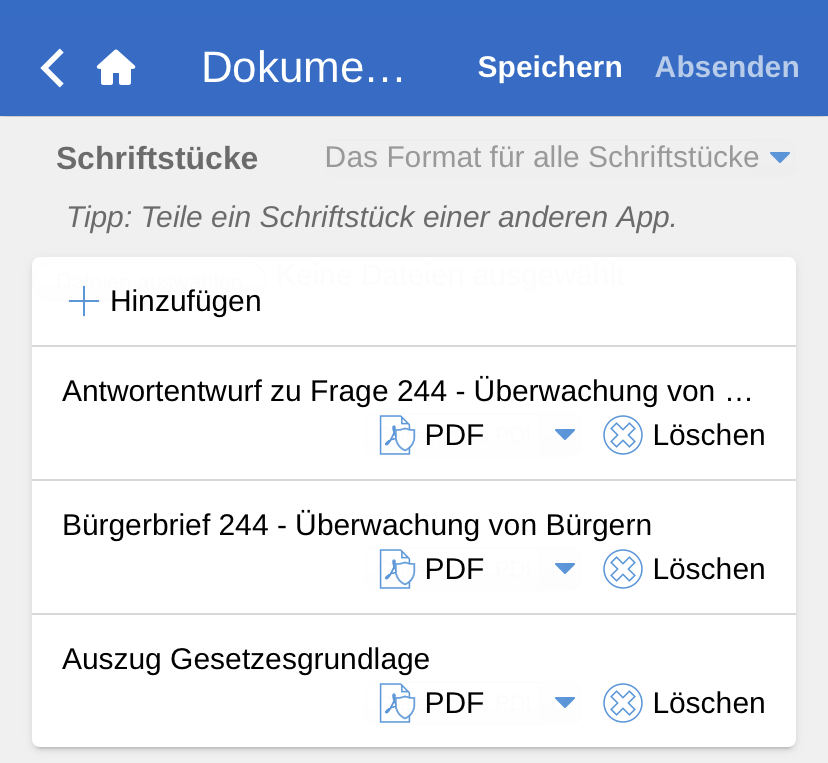The image size is (828, 763).
Task: Click the Hinzufügen label
Action: point(186,301)
